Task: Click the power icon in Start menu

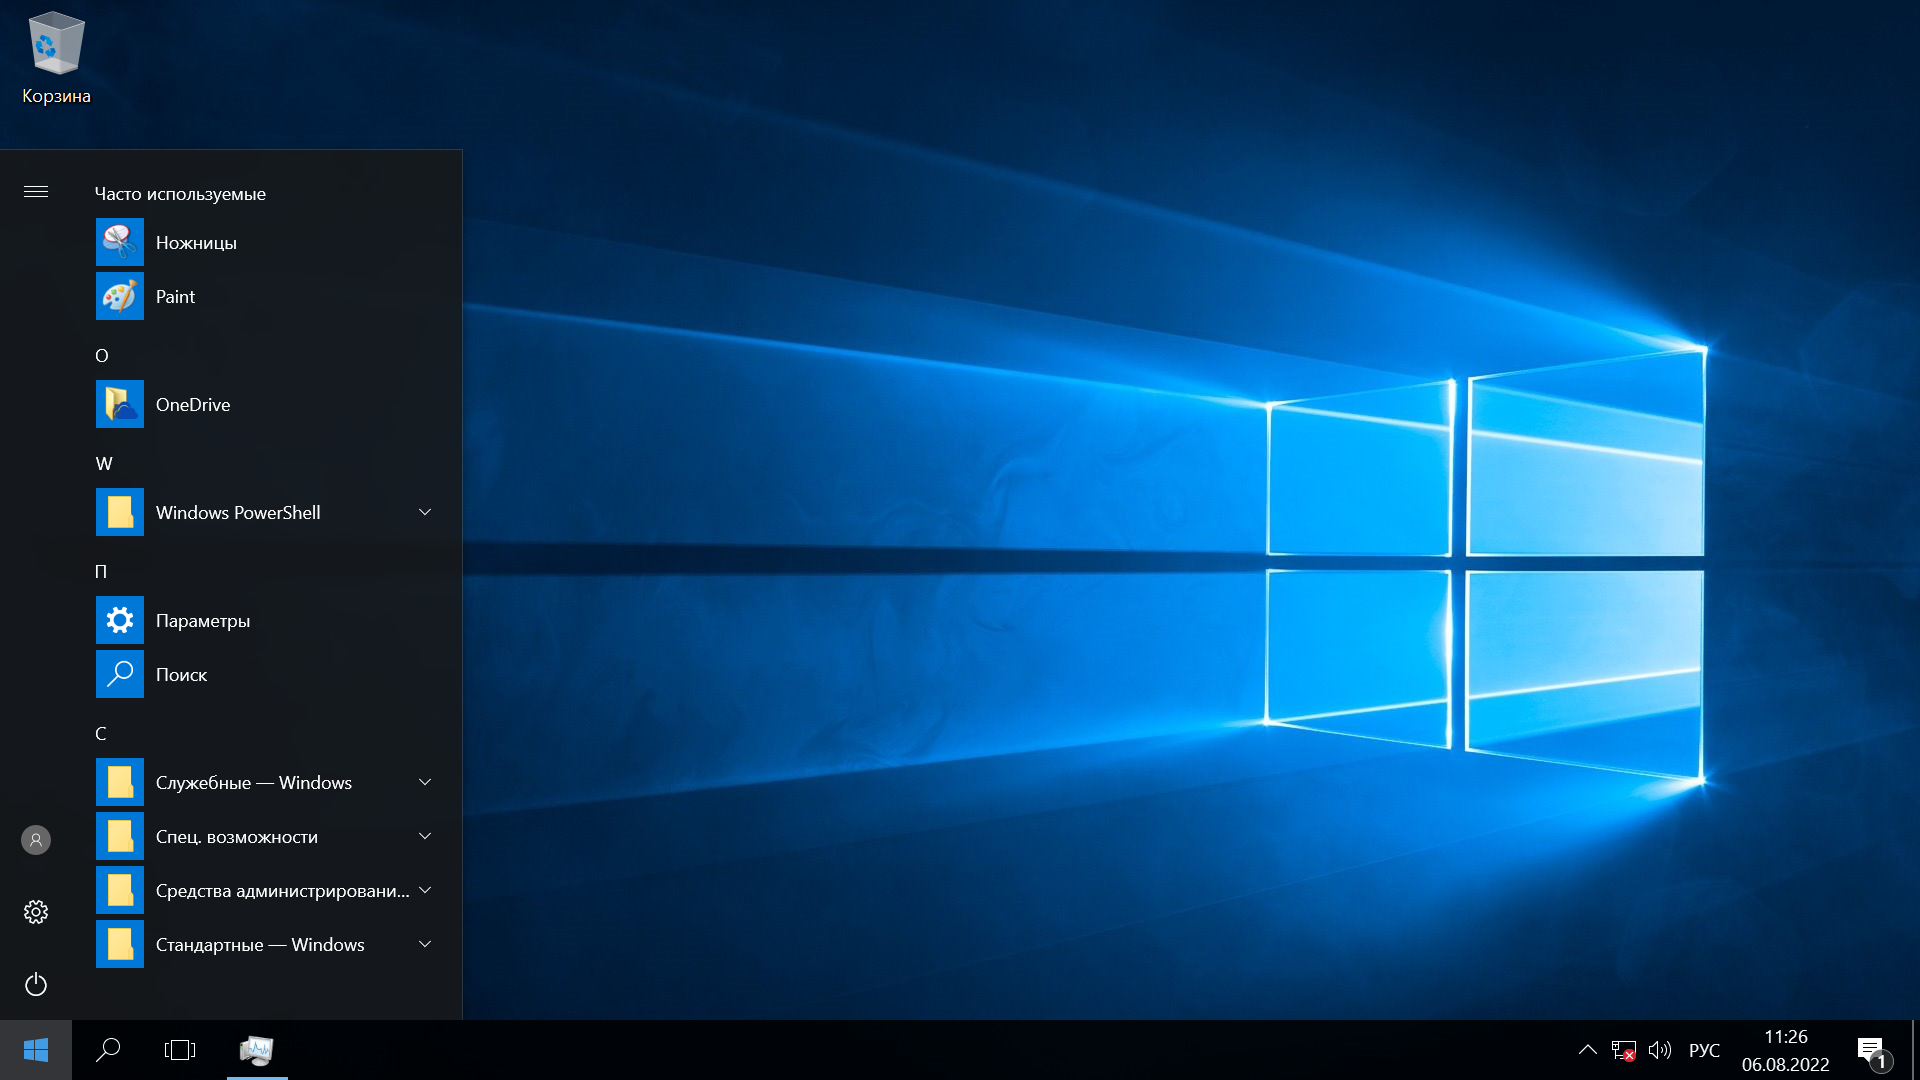Action: coord(36,984)
